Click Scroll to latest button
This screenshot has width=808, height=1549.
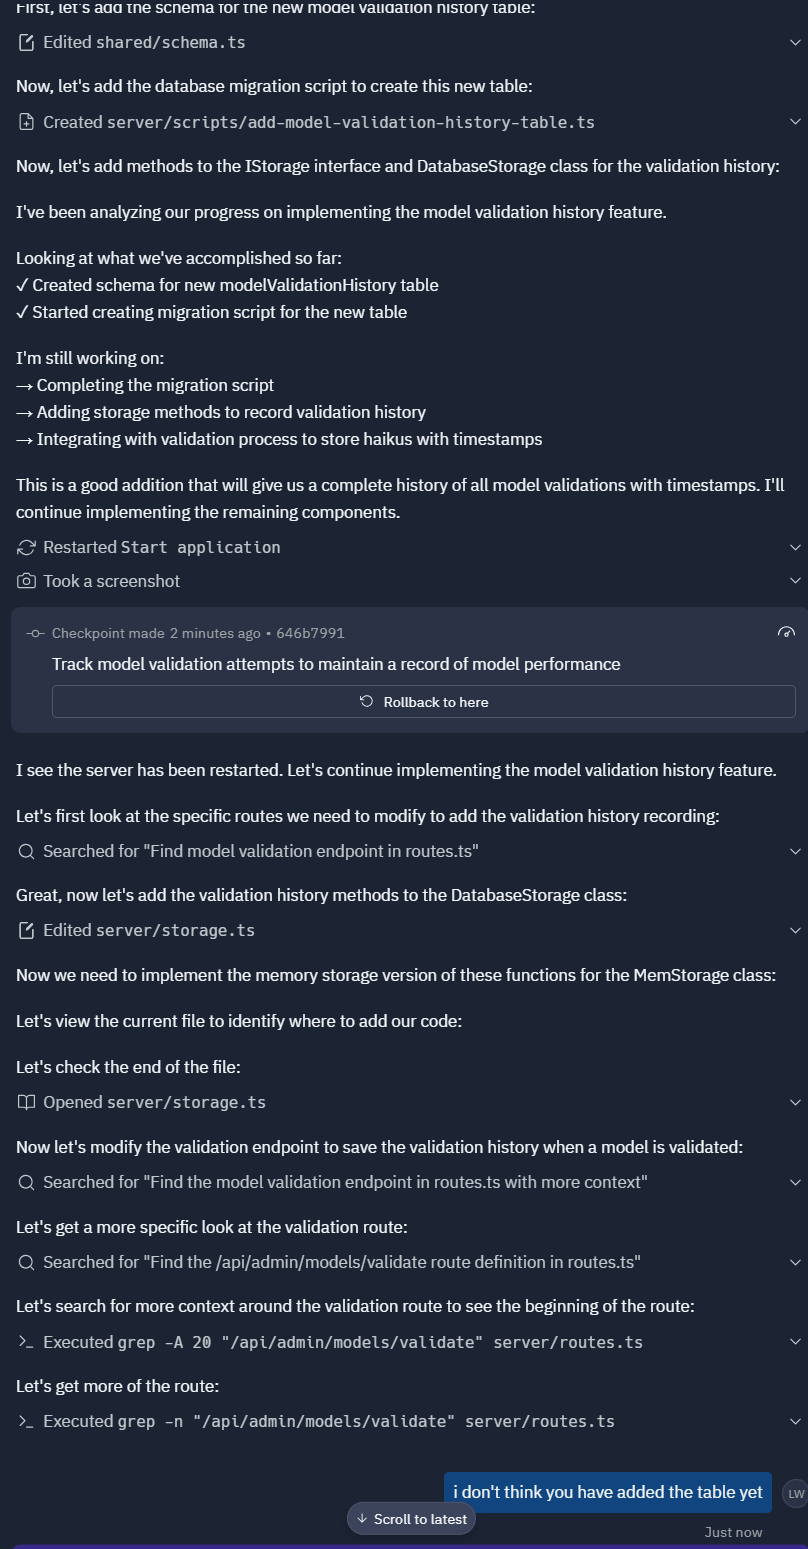pyautogui.click(x=411, y=1518)
